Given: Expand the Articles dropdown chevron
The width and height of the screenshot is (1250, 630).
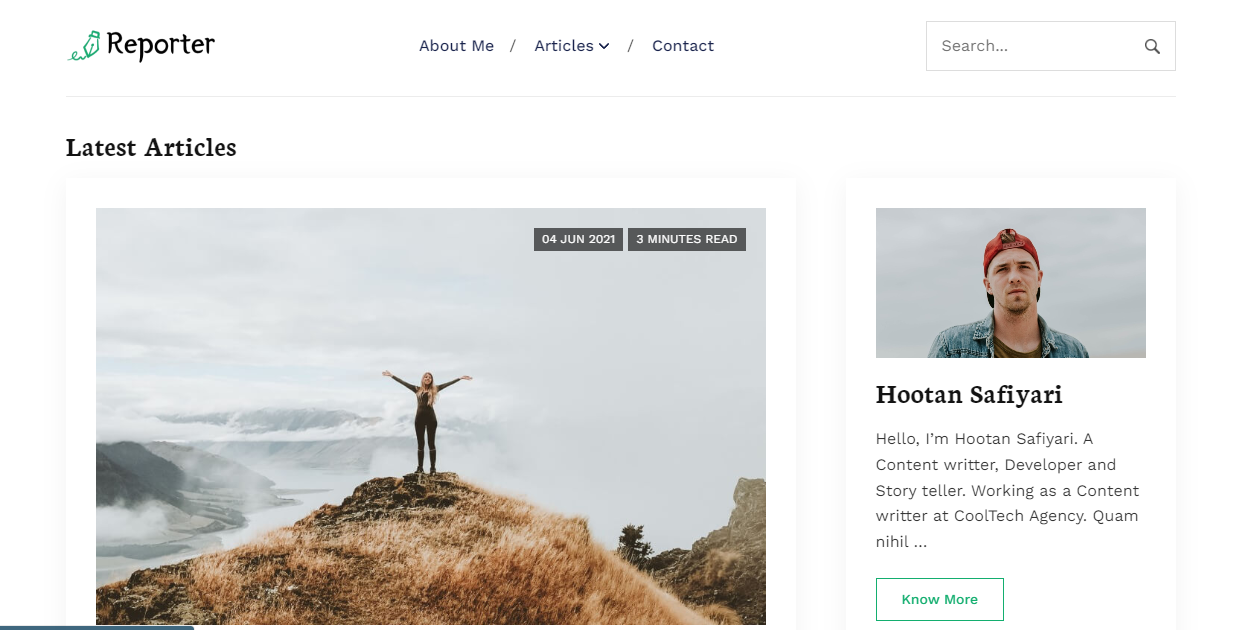Looking at the screenshot, I should coord(604,46).
